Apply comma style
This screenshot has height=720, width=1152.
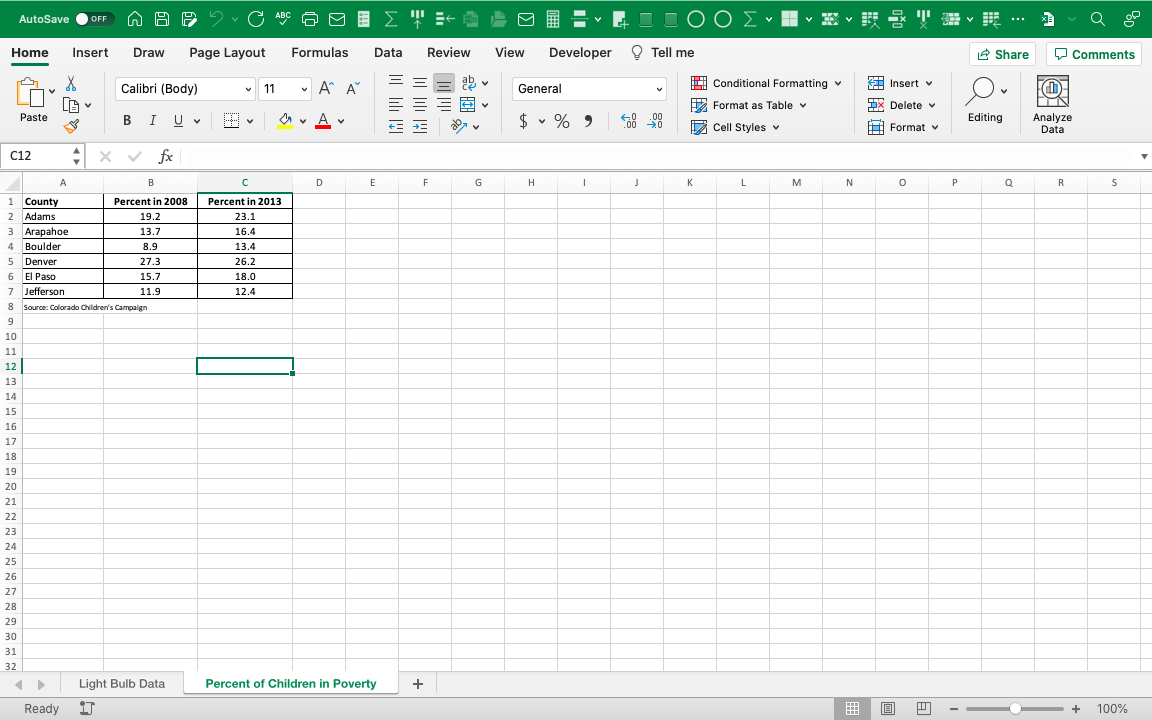(588, 121)
